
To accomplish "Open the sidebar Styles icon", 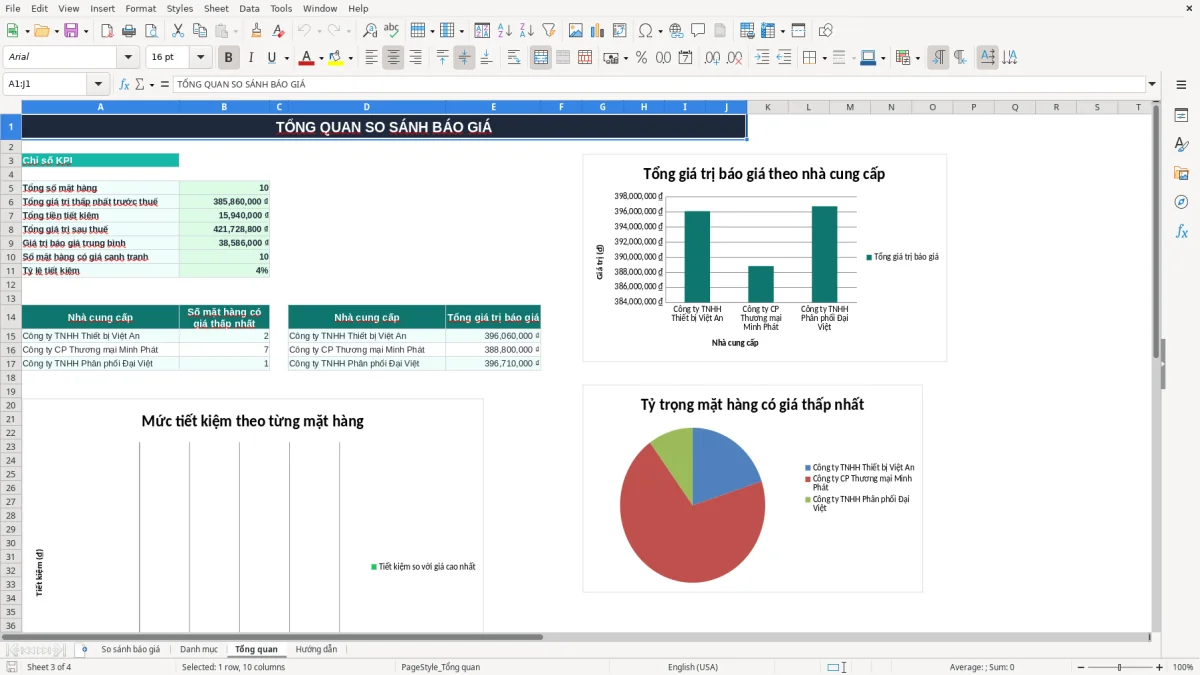I will (x=1181, y=144).
